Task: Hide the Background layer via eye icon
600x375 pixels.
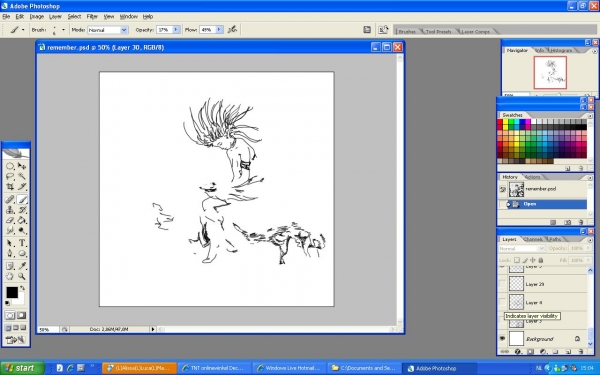Action: click(x=502, y=339)
